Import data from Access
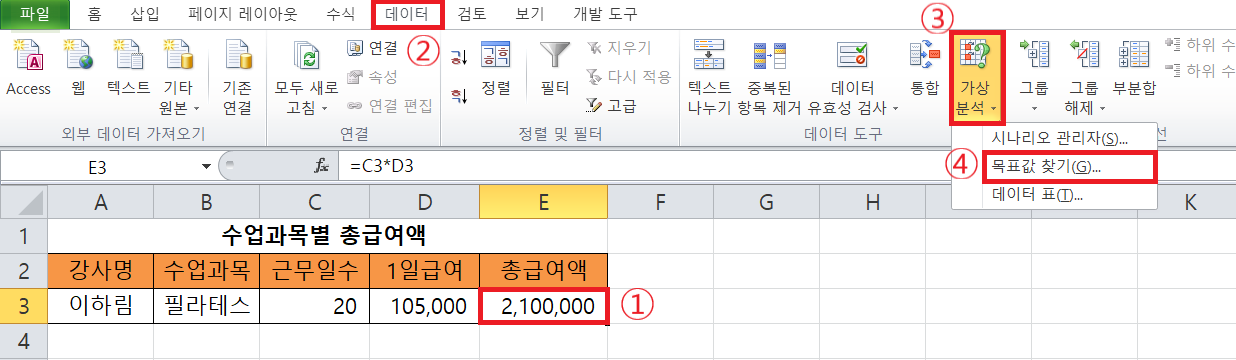 28,68
